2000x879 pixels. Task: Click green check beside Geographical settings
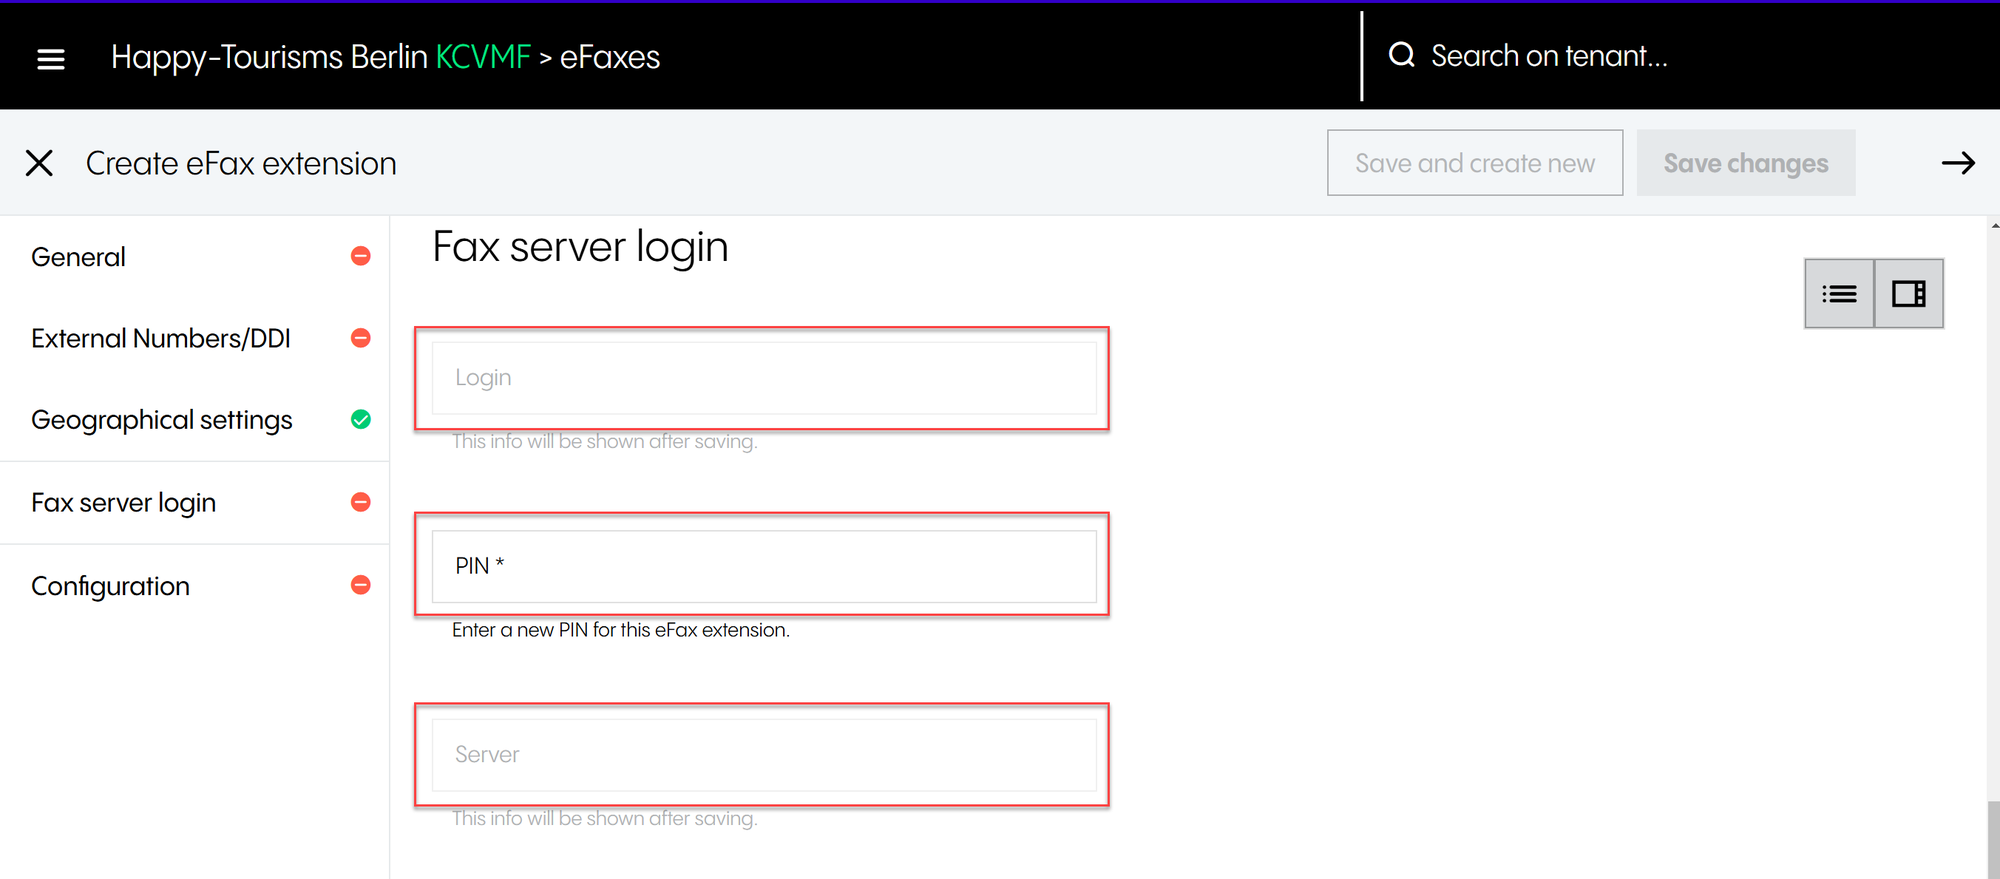pos(361,420)
